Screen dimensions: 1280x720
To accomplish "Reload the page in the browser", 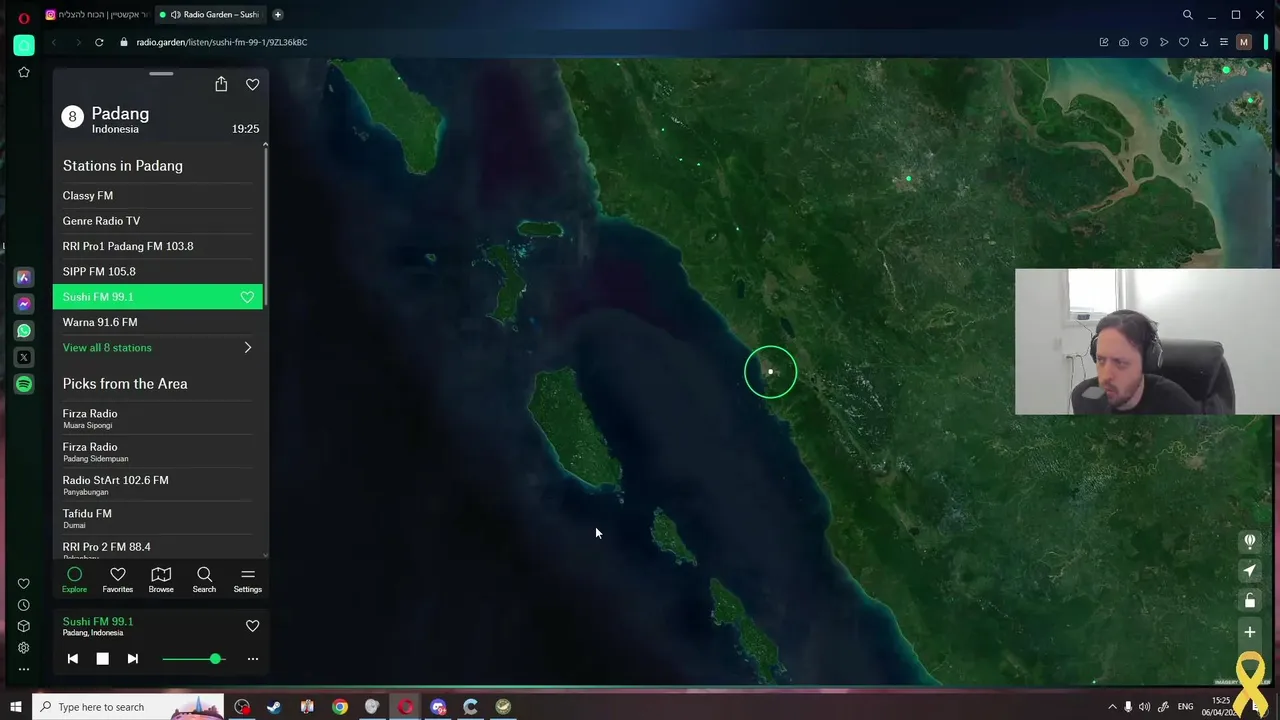I will tap(99, 42).
